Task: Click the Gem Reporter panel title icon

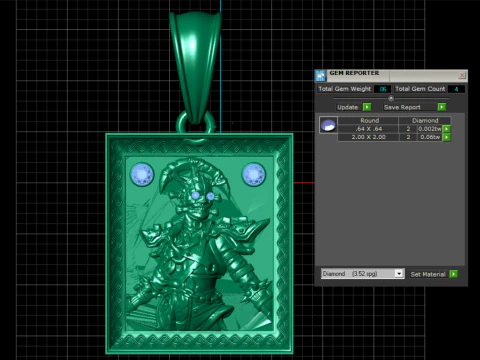Action: click(321, 75)
